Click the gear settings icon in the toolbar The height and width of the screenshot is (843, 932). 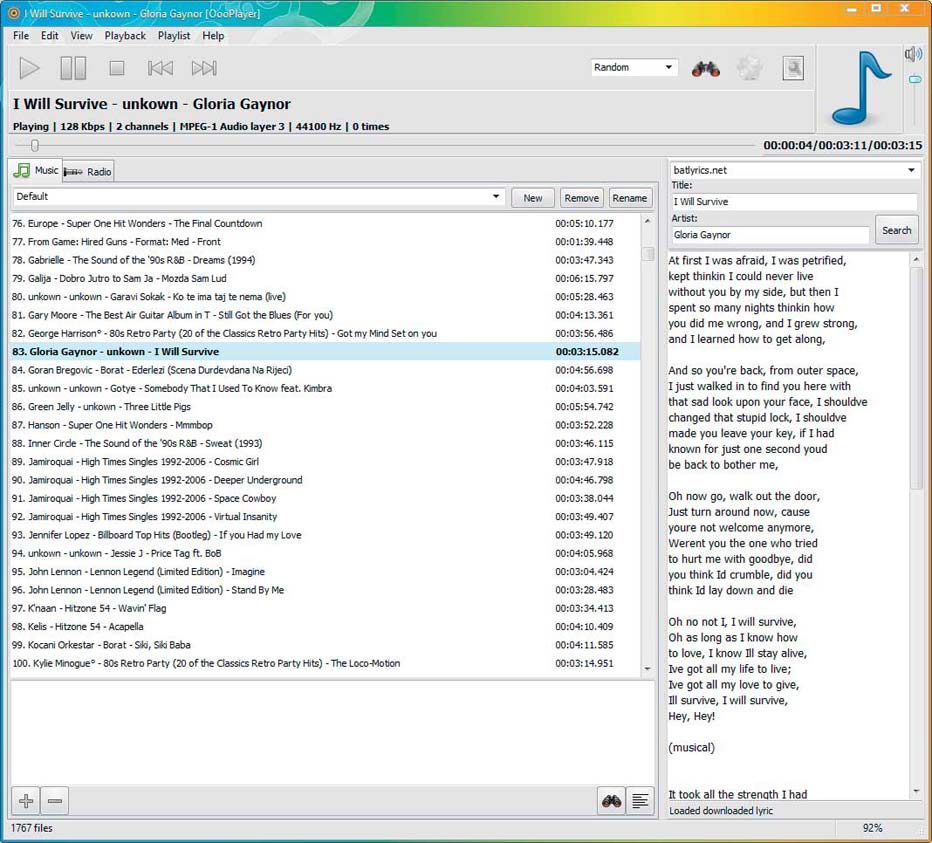pyautogui.click(x=749, y=68)
